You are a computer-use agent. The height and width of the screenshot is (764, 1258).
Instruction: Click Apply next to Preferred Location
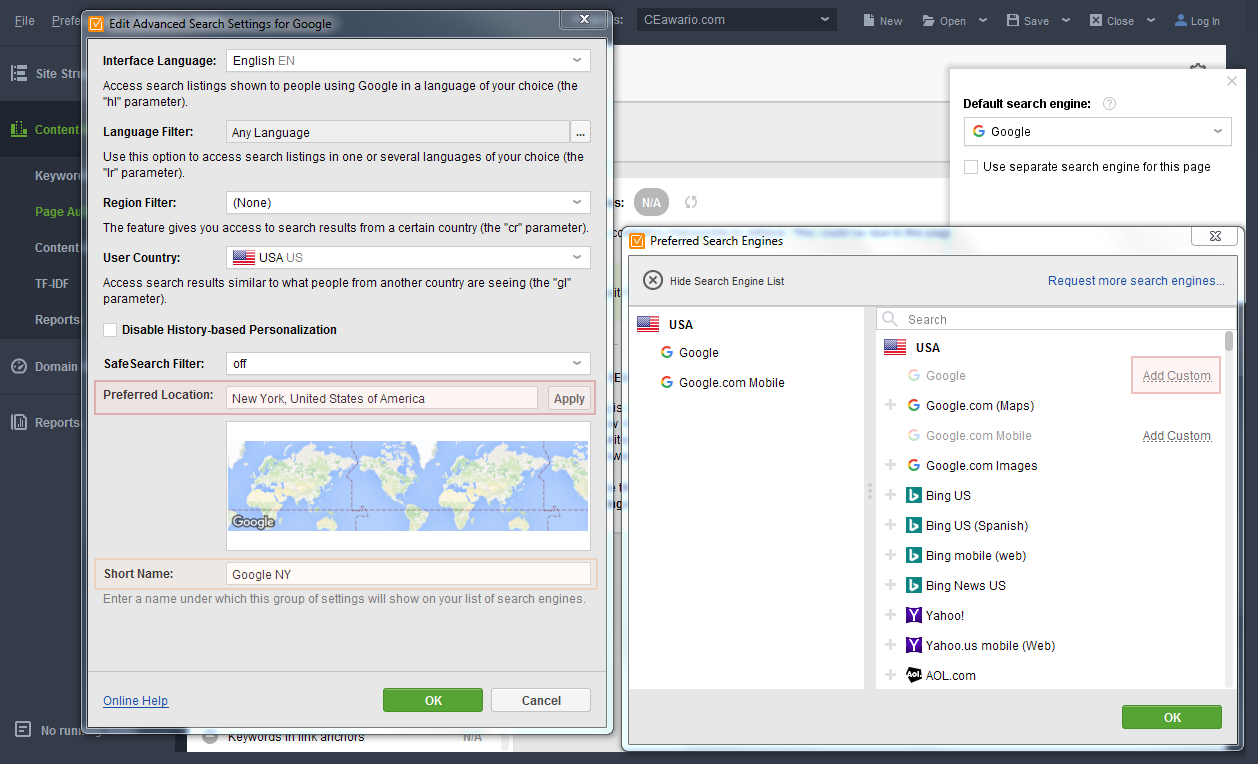(569, 398)
